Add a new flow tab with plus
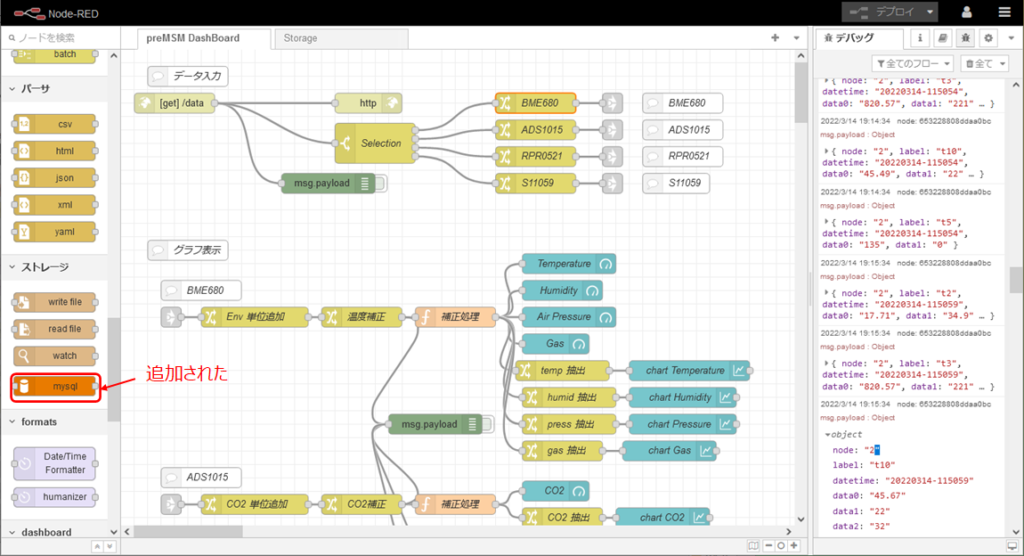Screen dimensions: 1024x556 pyautogui.click(x=775, y=38)
